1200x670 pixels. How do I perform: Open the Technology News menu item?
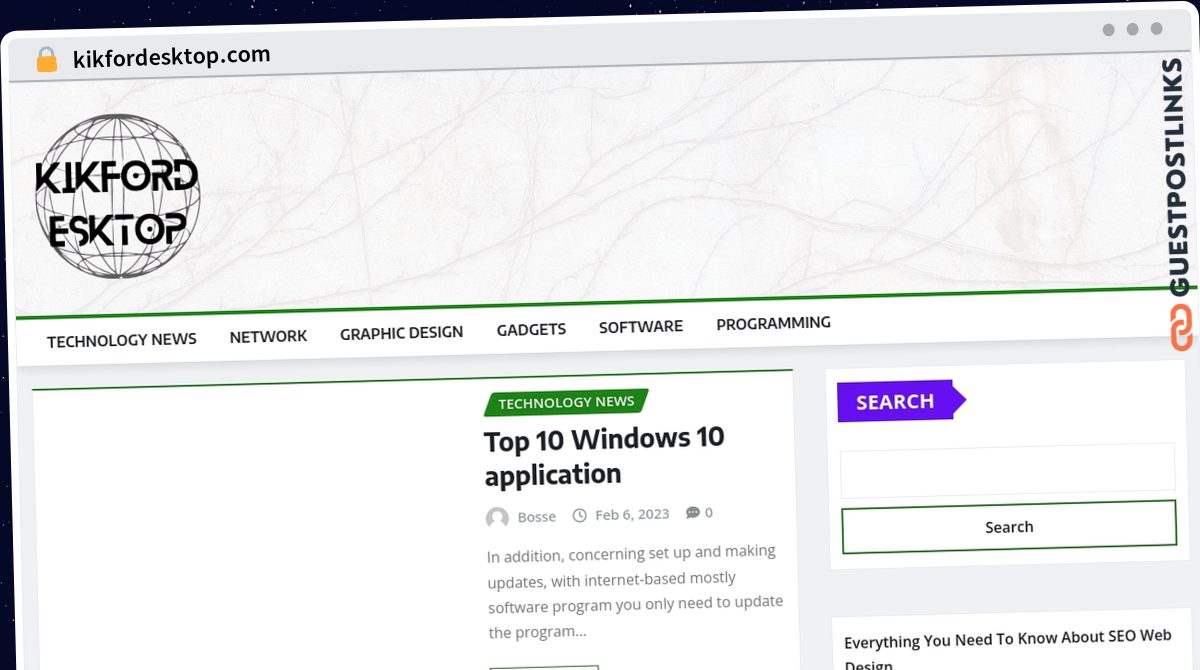[121, 340]
